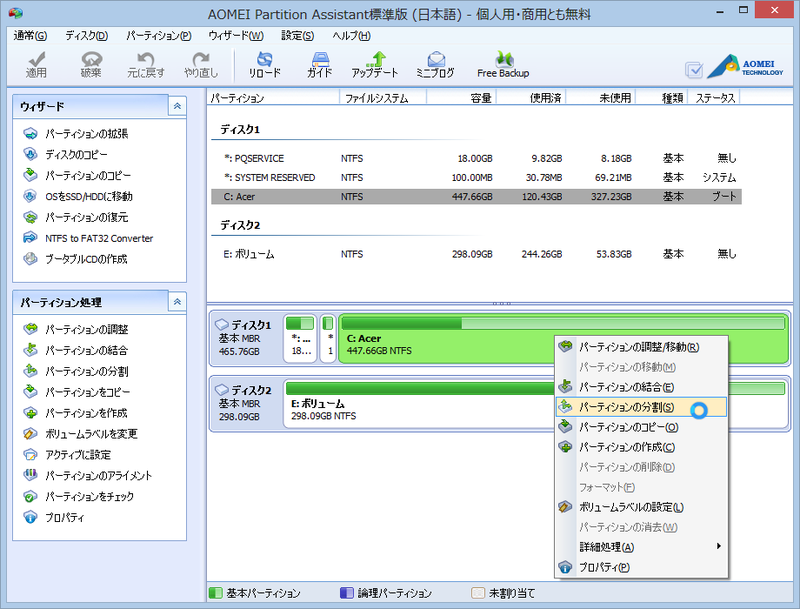Screen dimensions: 800x609
Task: Click the ディスク2 298.09GB disk label
Action: tap(246, 403)
